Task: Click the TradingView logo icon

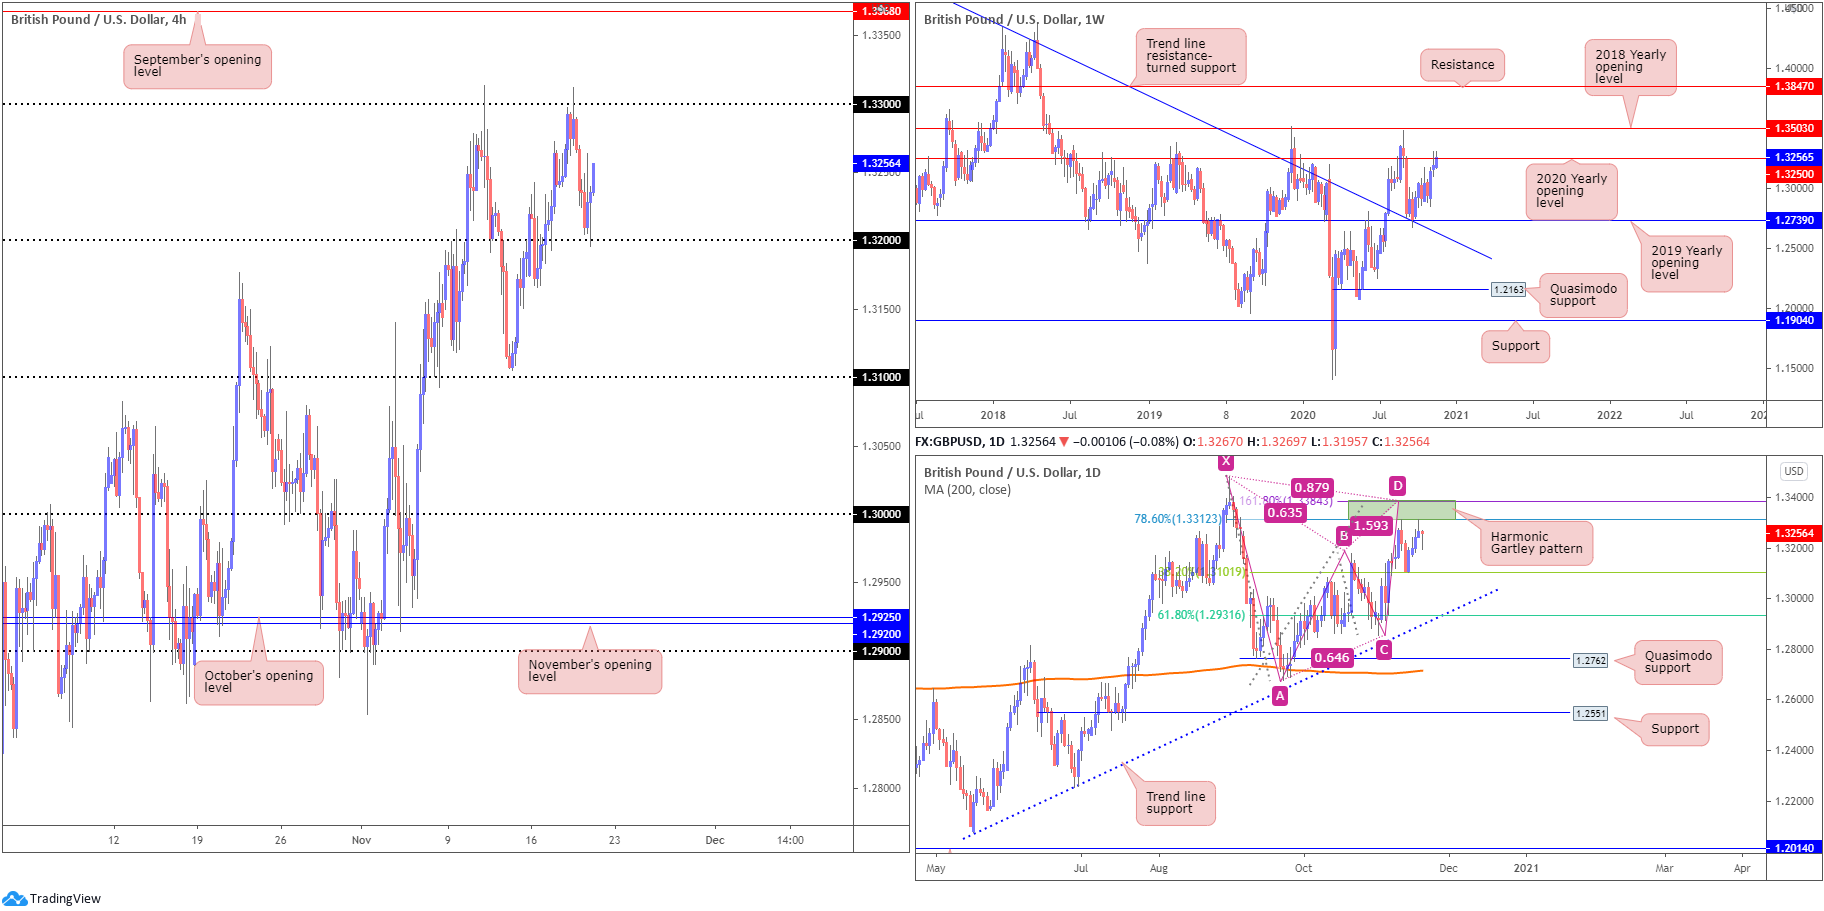Action: coord(14,898)
